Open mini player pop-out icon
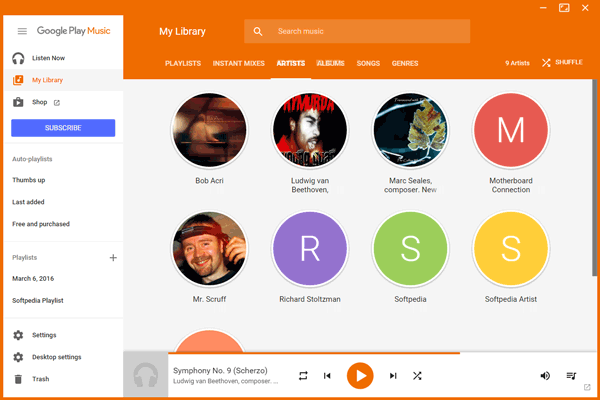The width and height of the screenshot is (600, 400). [x=587, y=387]
